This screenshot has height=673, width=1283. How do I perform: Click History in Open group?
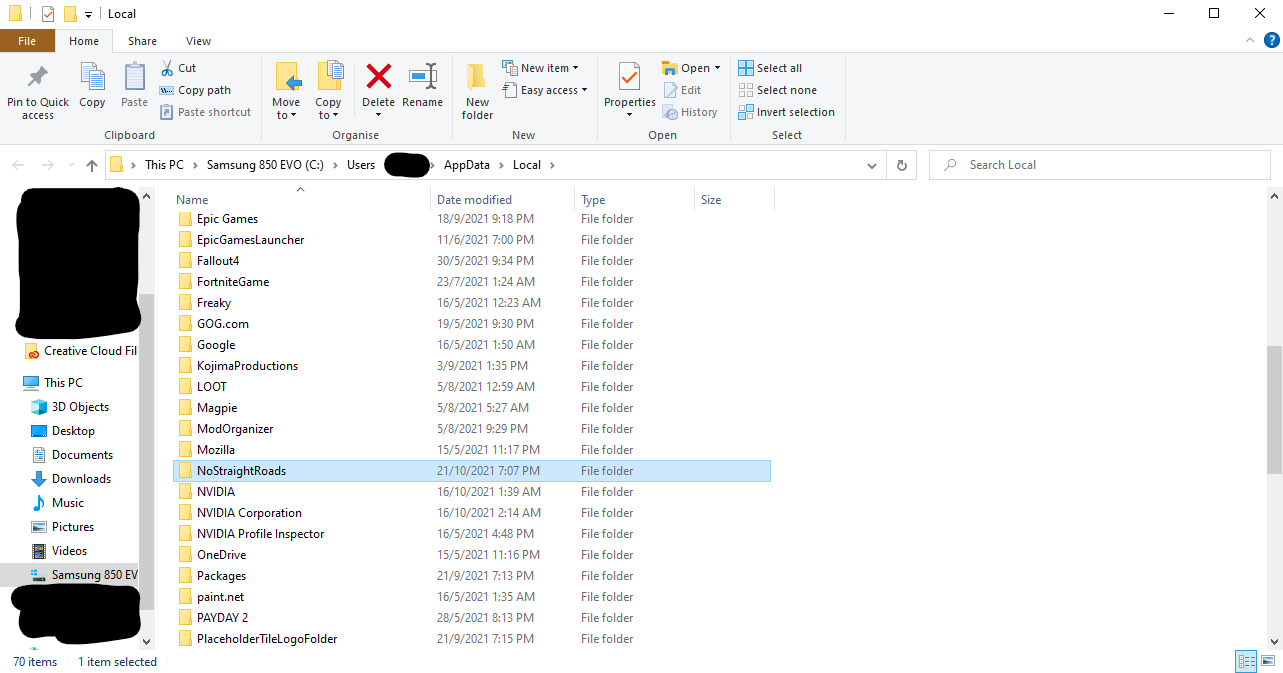pos(689,112)
